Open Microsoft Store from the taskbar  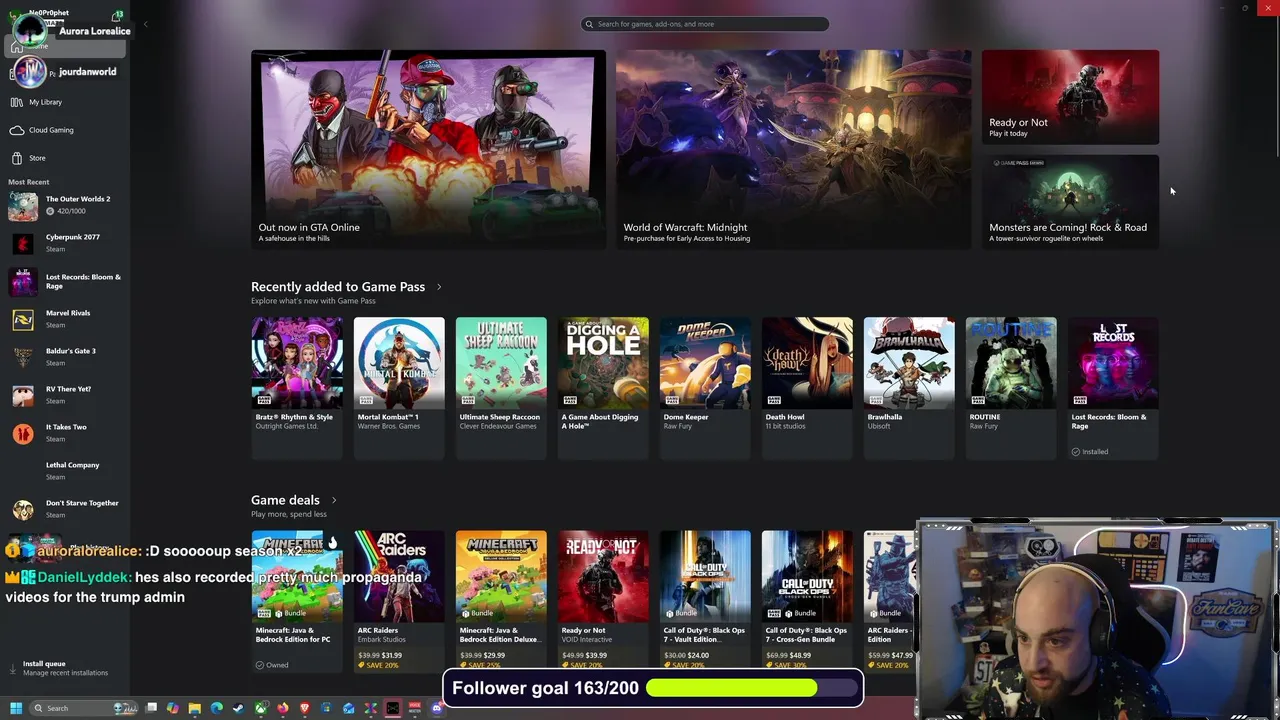click(327, 708)
